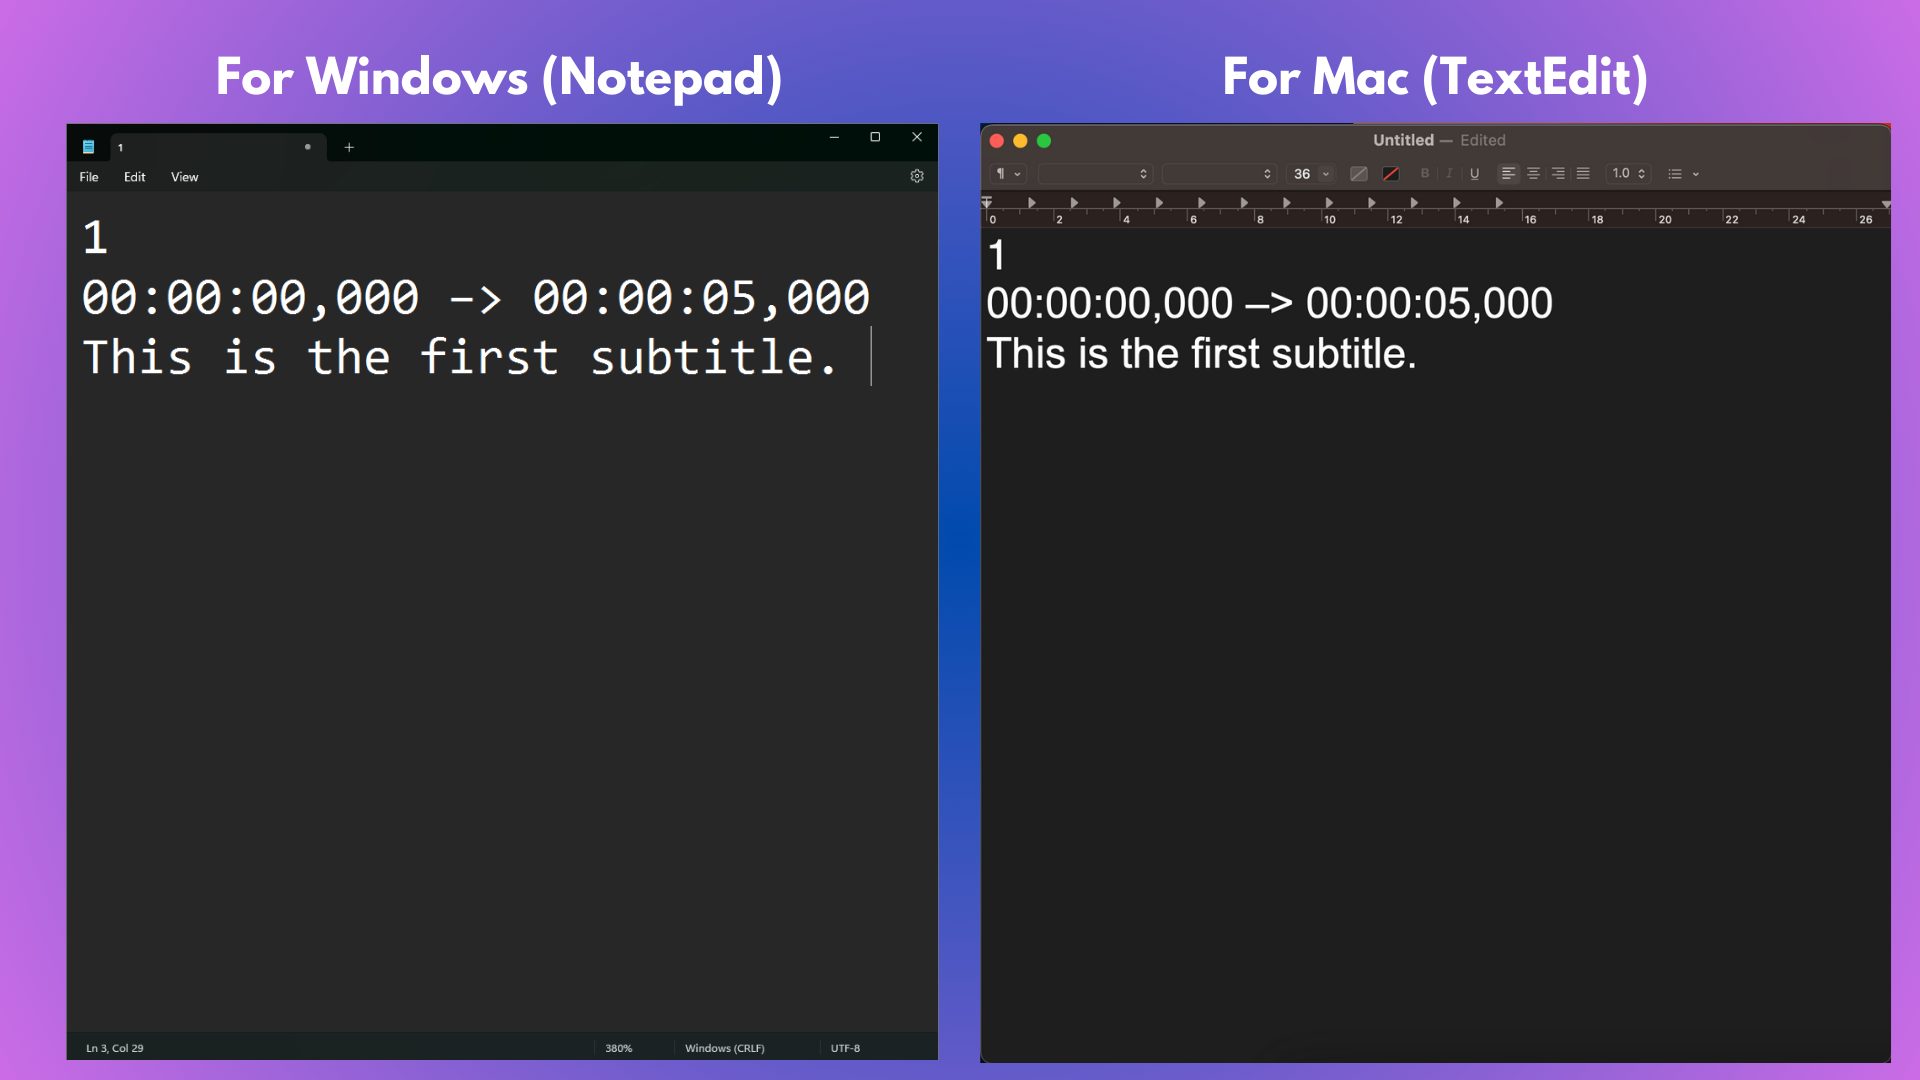Click the Notepad app icon
The image size is (1920, 1080).
click(88, 147)
